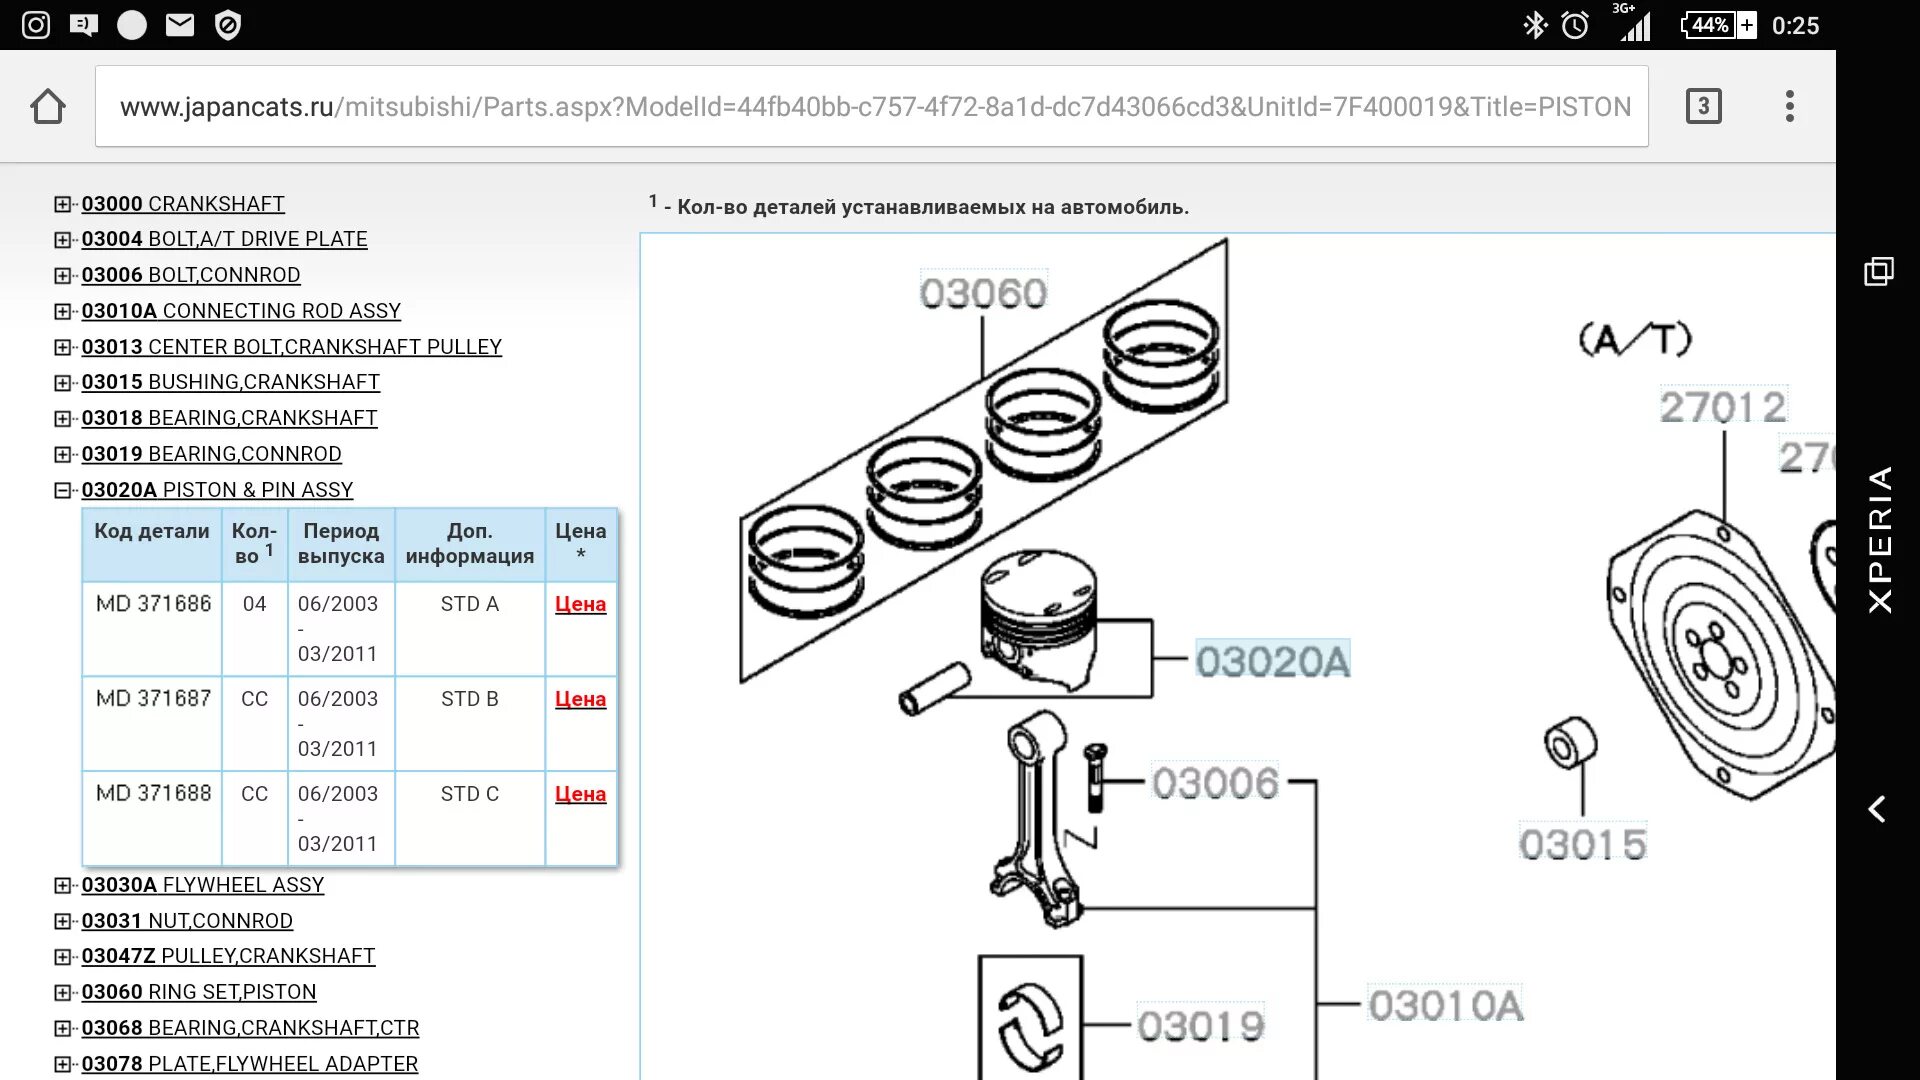The width and height of the screenshot is (1920, 1080).
Task: Tap the back arrow on navigation bar
Action: click(1877, 809)
